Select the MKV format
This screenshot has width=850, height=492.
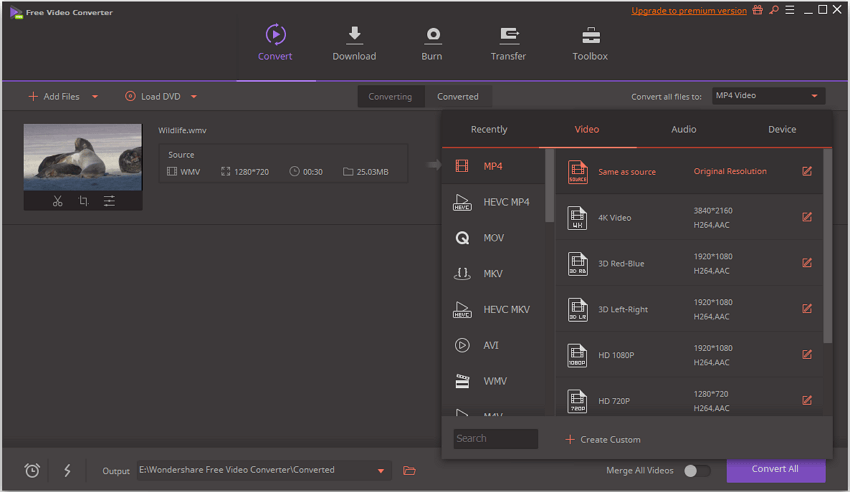click(493, 274)
